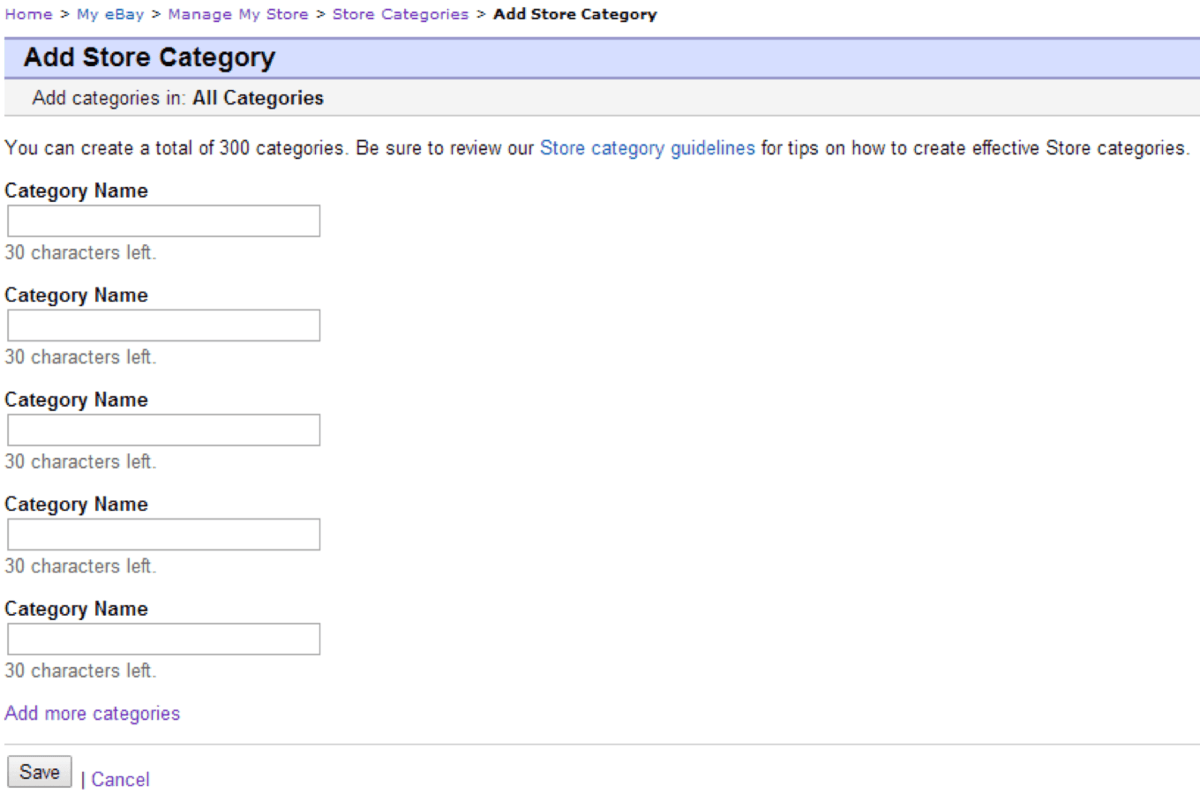Go to Home breadcrumb link
Viewport: 1200px width, 801px height.
pyautogui.click(x=29, y=14)
